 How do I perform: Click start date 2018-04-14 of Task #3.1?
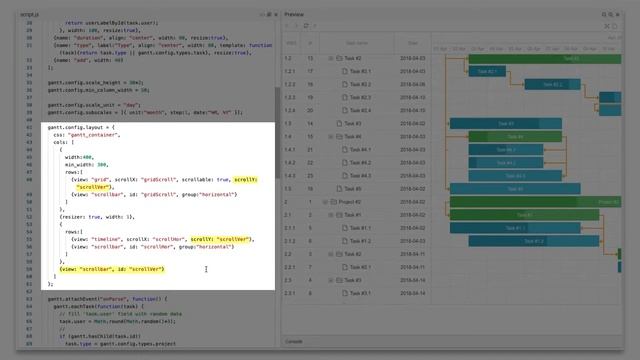click(413, 293)
